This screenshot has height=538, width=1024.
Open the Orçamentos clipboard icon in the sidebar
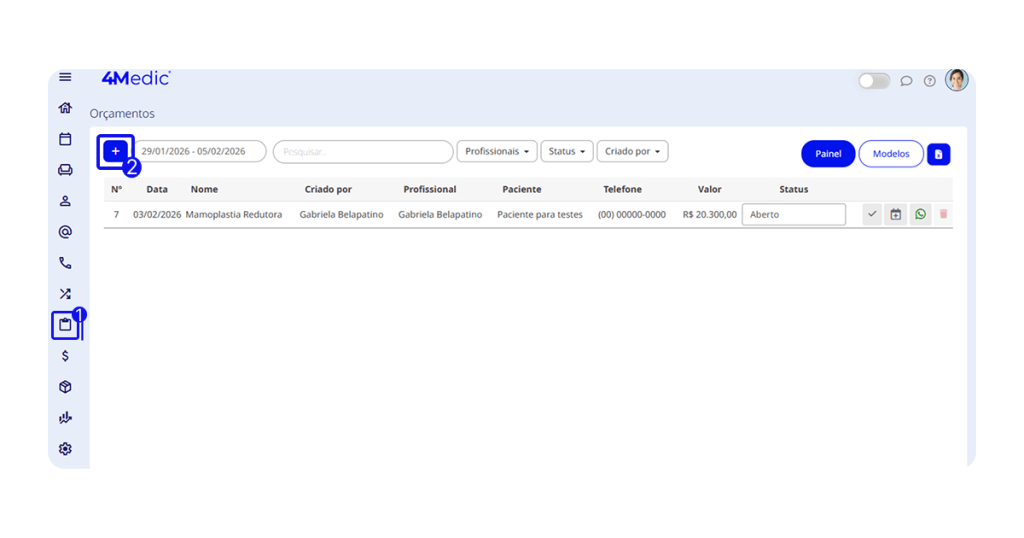point(65,325)
